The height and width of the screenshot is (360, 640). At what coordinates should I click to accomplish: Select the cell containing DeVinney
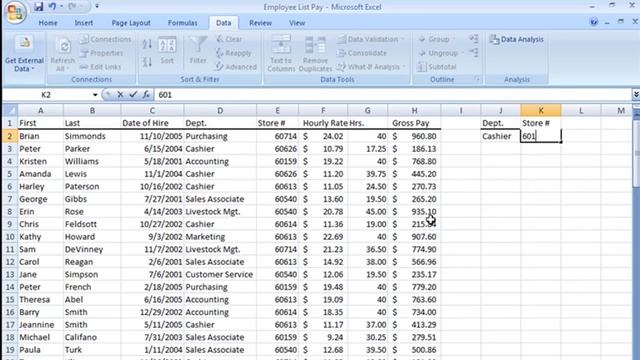click(92, 249)
